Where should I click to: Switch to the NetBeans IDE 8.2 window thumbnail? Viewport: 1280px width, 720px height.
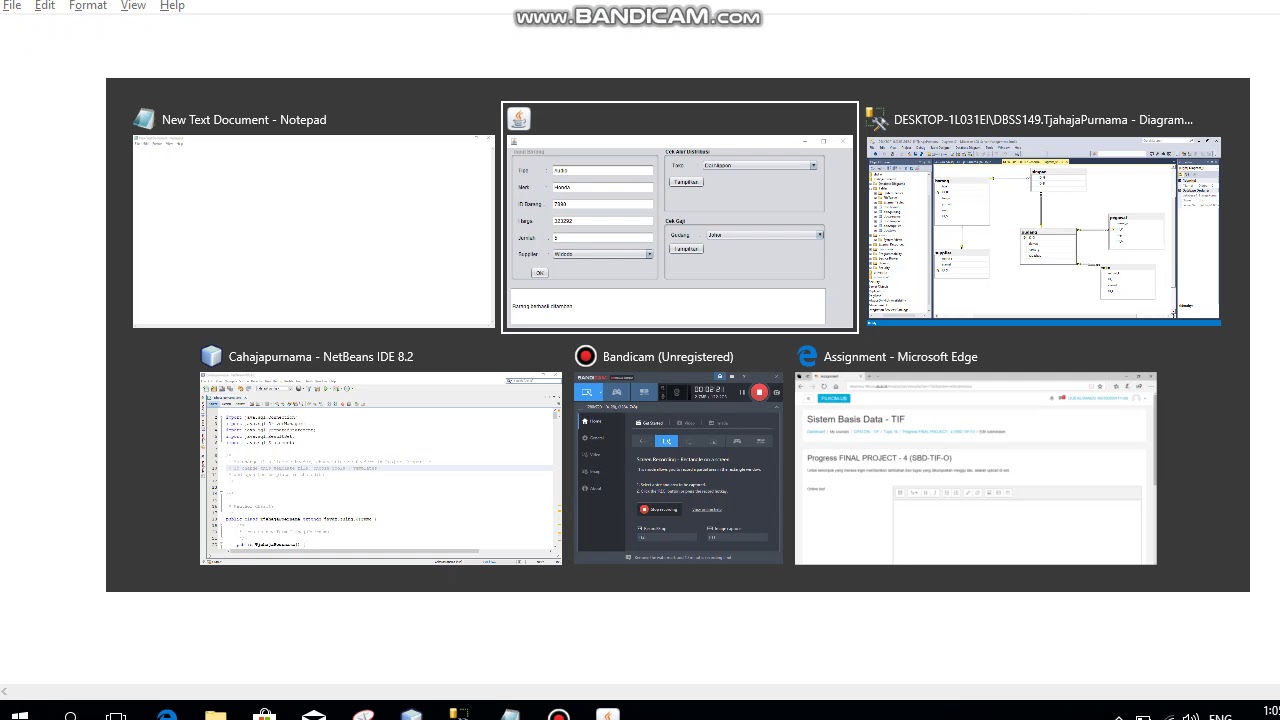click(381, 468)
